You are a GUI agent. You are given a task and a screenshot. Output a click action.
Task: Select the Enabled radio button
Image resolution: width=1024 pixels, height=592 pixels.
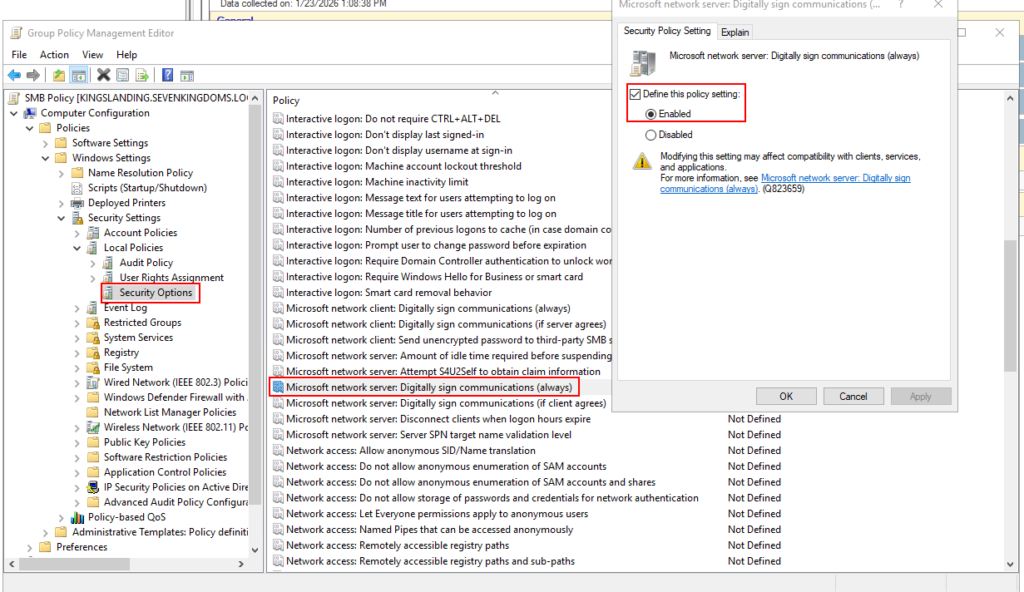pyautogui.click(x=651, y=114)
